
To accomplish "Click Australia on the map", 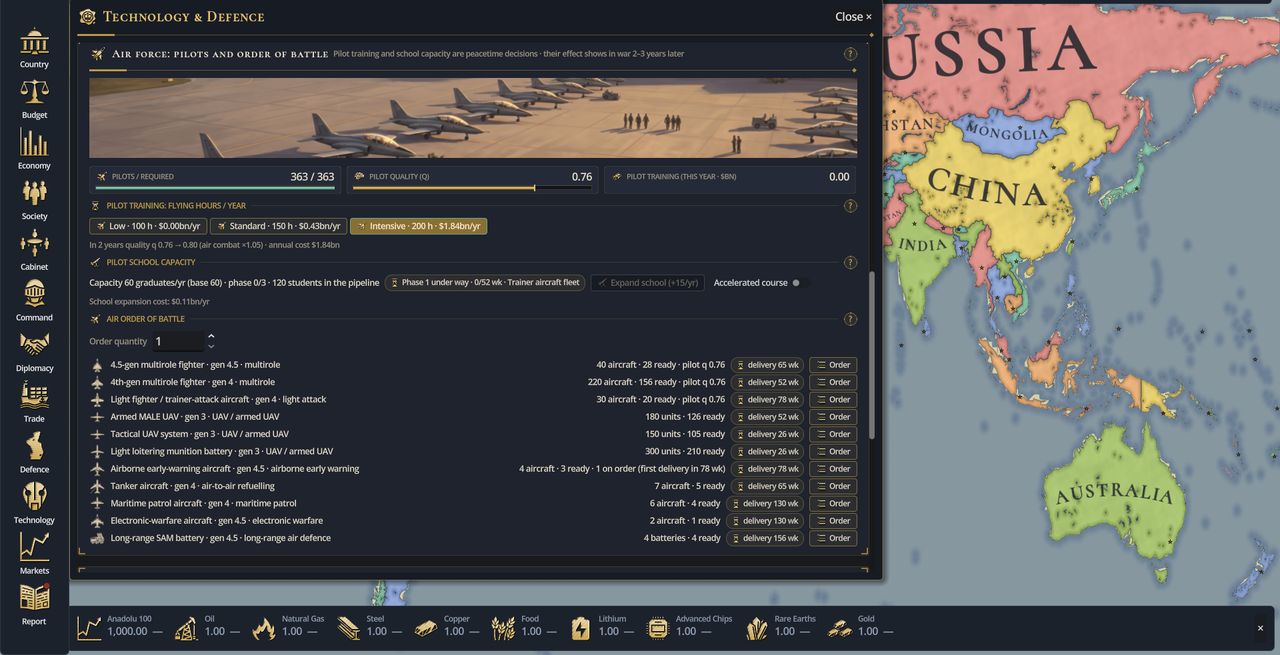I will click(1114, 493).
